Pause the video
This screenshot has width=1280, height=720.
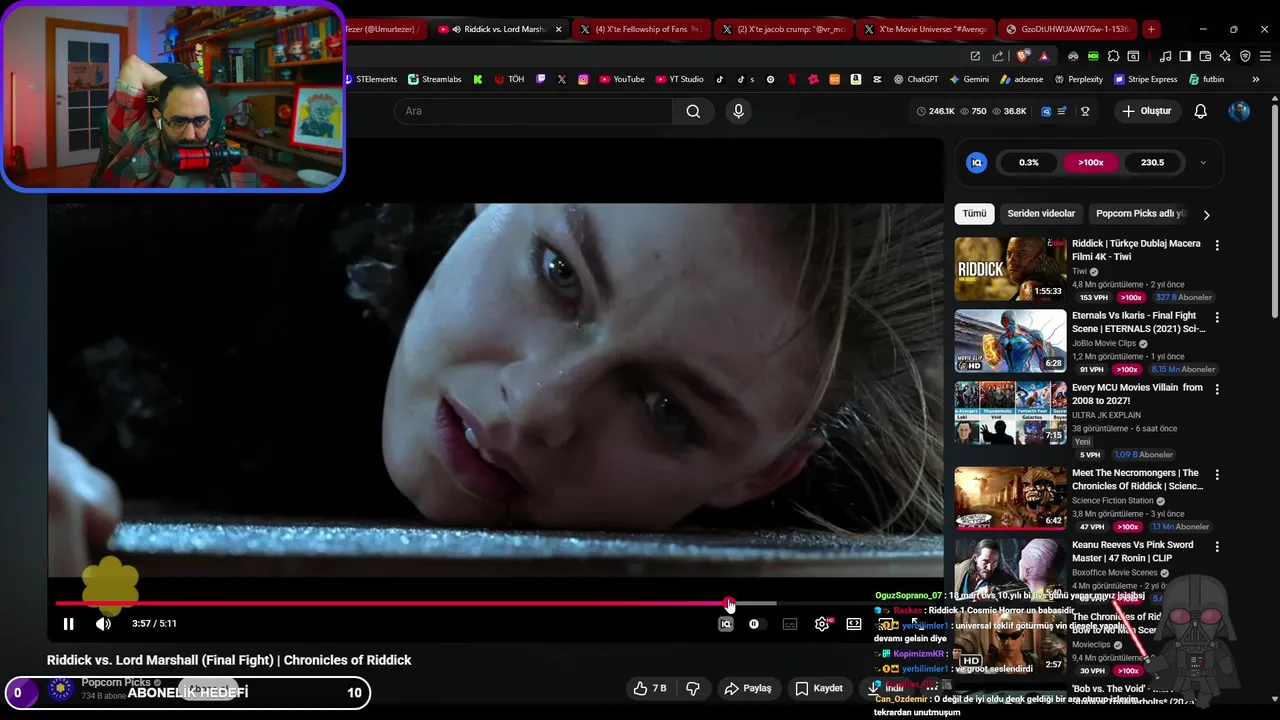[x=69, y=624]
